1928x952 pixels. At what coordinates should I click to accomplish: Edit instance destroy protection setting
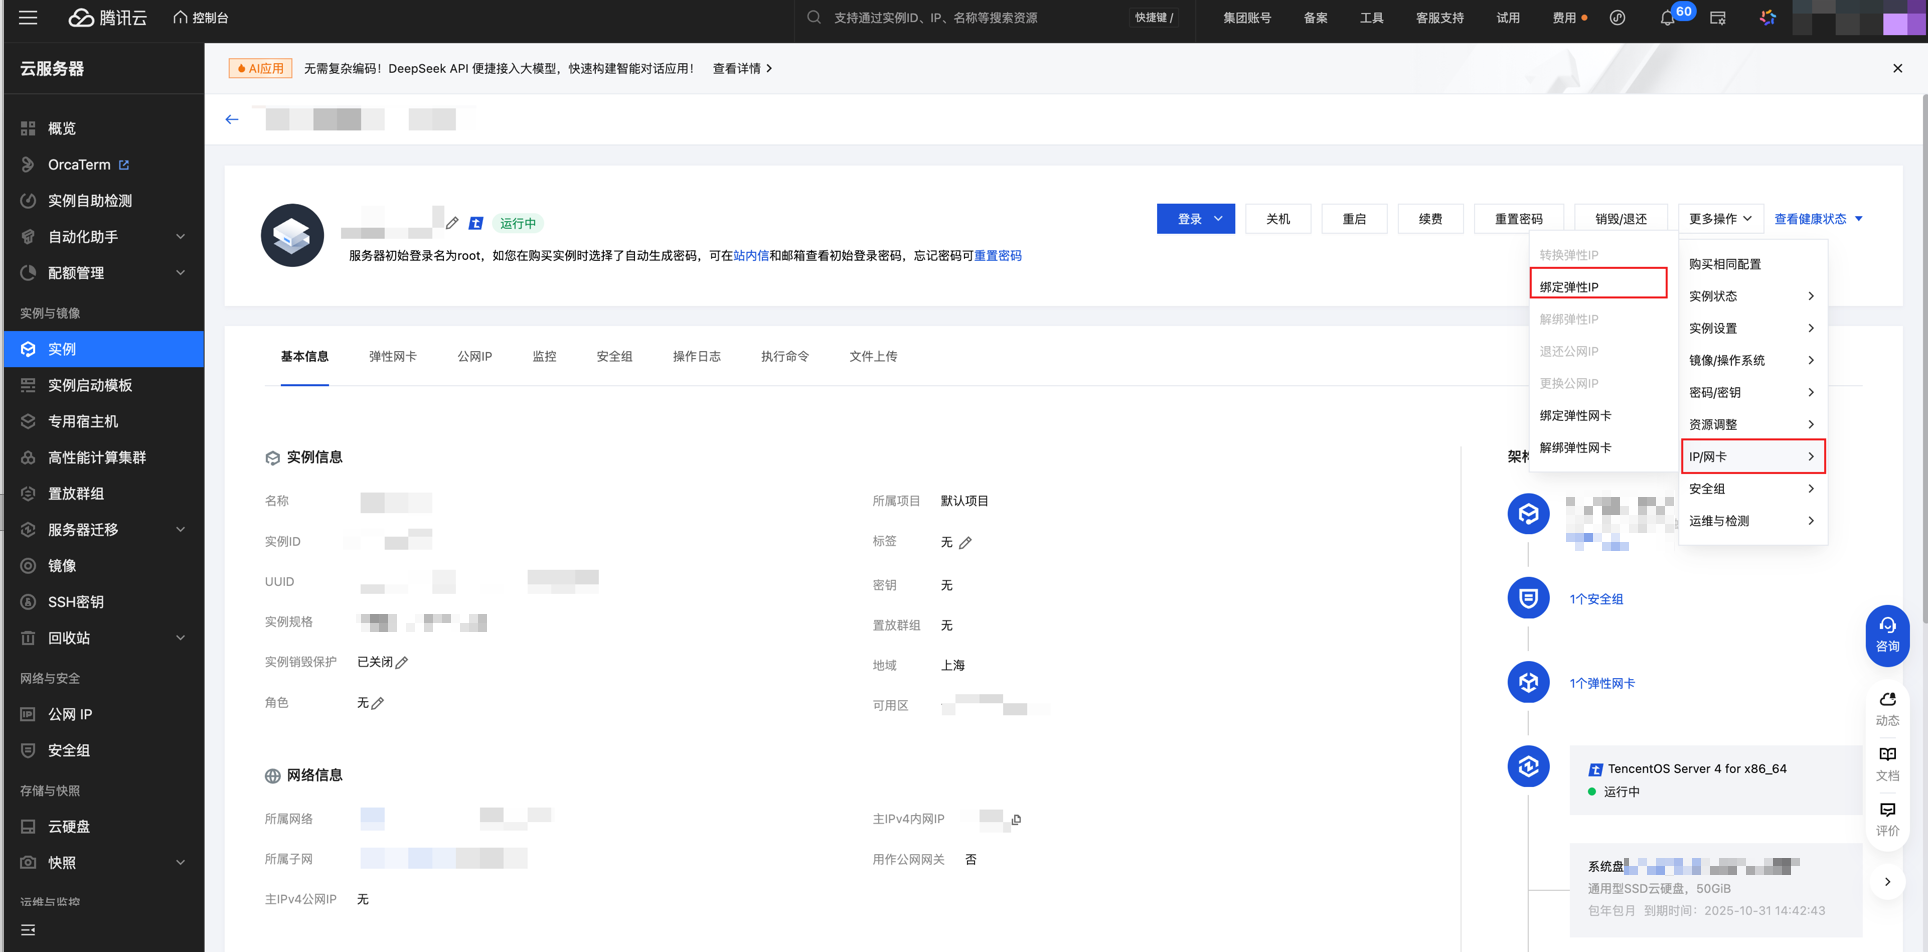[x=402, y=663]
